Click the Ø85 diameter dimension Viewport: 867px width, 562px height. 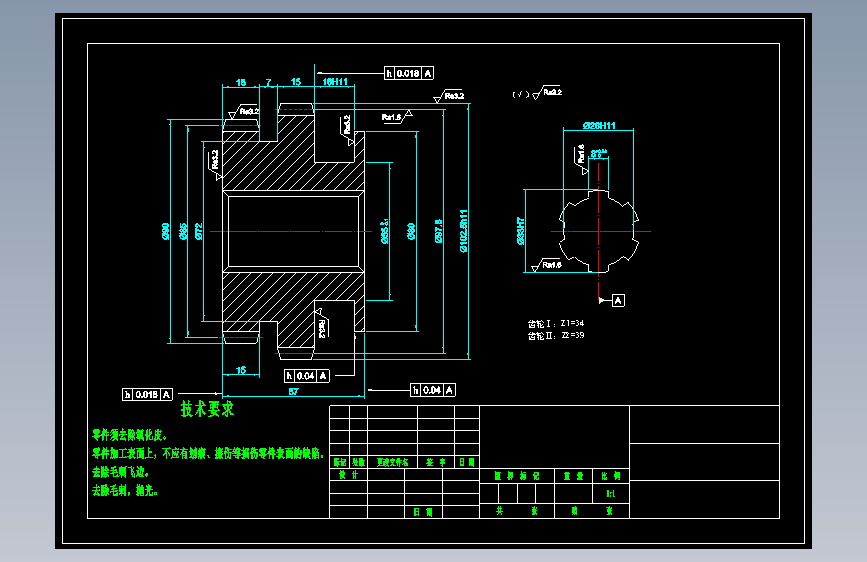[184, 231]
